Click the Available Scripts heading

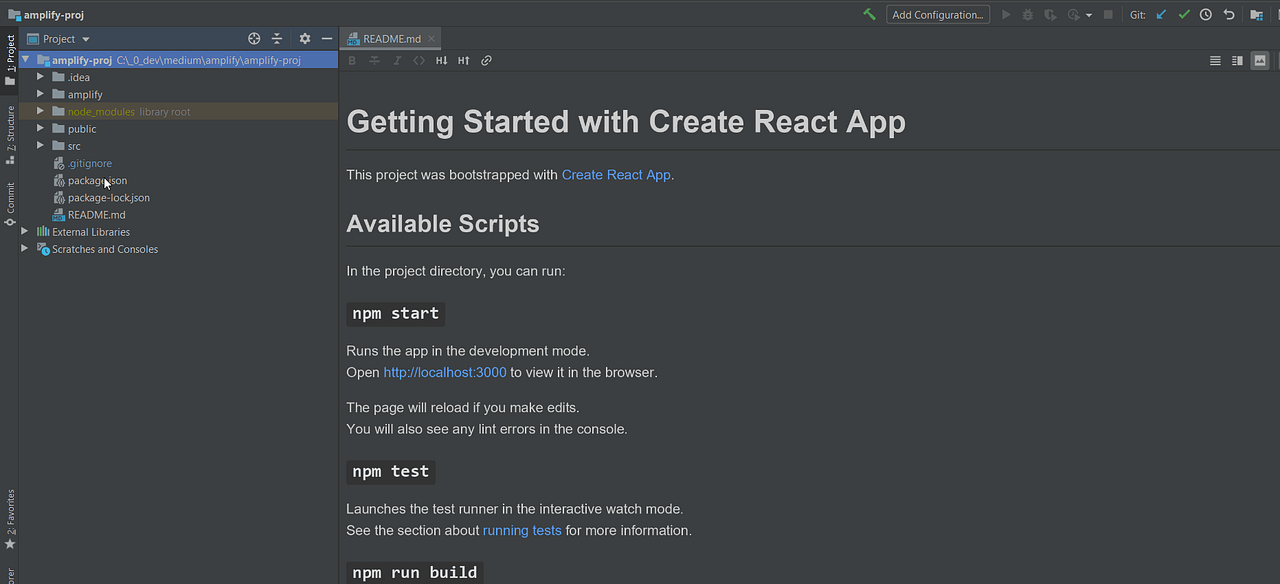(x=443, y=223)
